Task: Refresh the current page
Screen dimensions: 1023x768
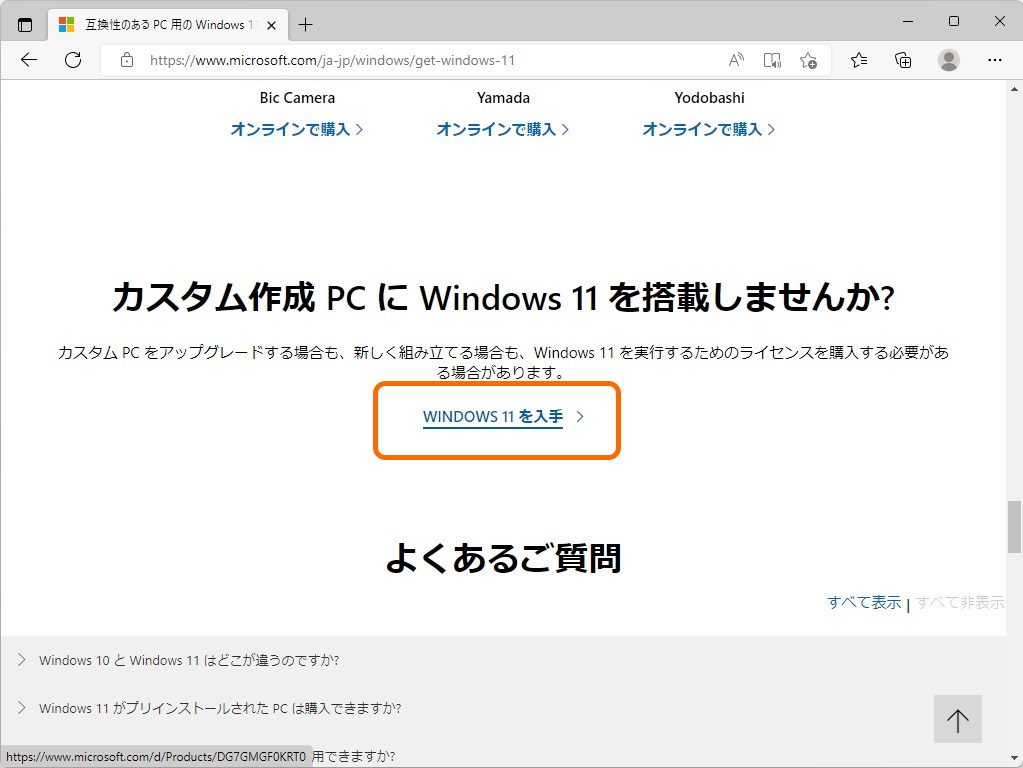Action: (x=71, y=60)
